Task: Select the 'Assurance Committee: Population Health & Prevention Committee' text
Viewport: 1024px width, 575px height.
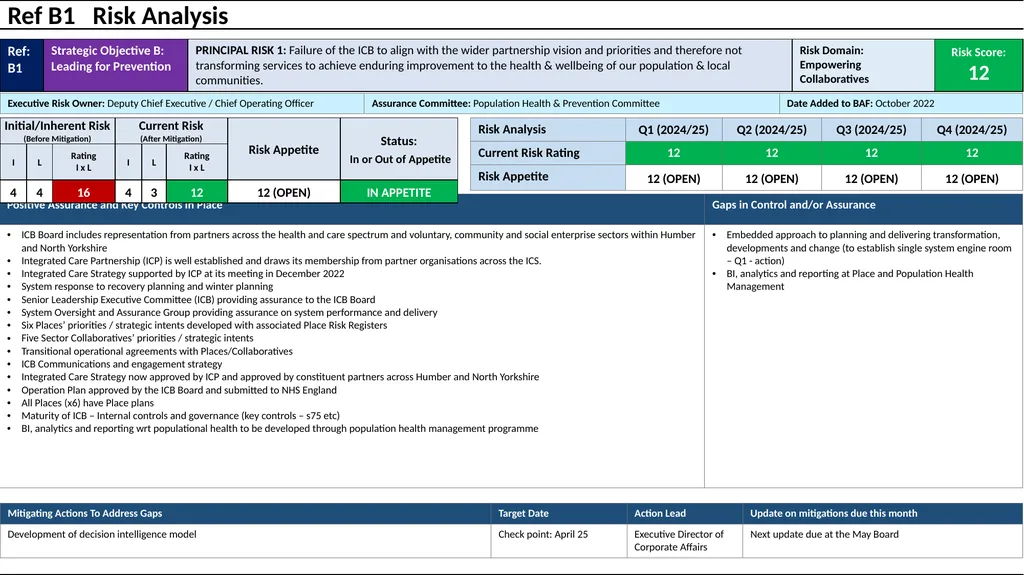Action: 515,103
